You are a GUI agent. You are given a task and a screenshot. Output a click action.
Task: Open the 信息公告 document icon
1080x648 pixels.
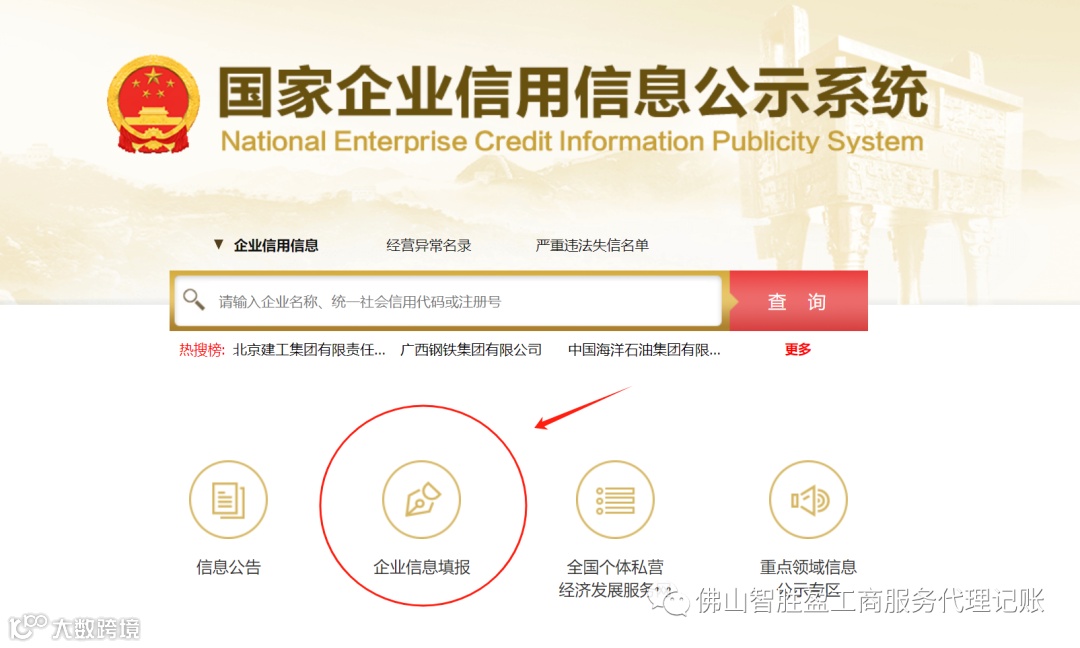(228, 499)
